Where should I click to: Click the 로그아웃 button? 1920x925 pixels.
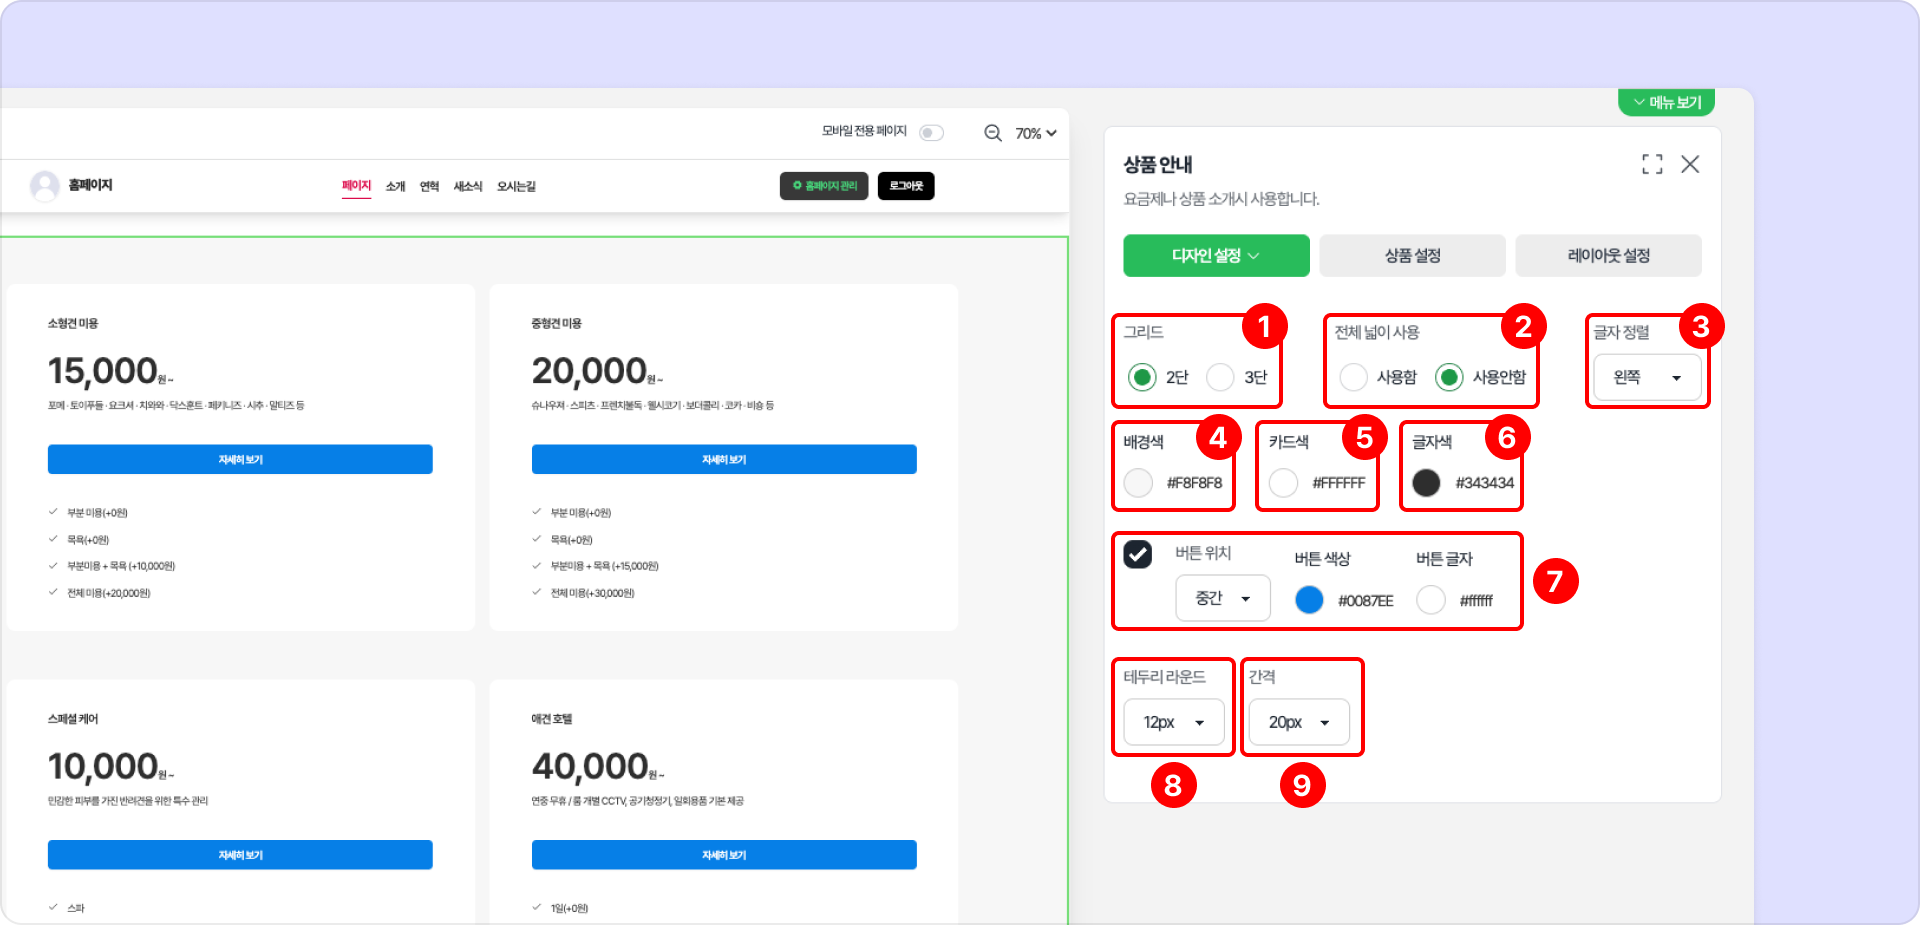(906, 186)
